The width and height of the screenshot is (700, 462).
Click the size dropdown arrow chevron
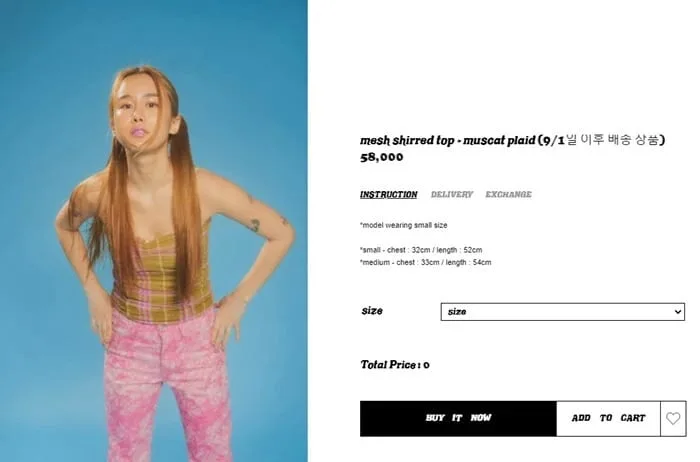[x=678, y=312]
